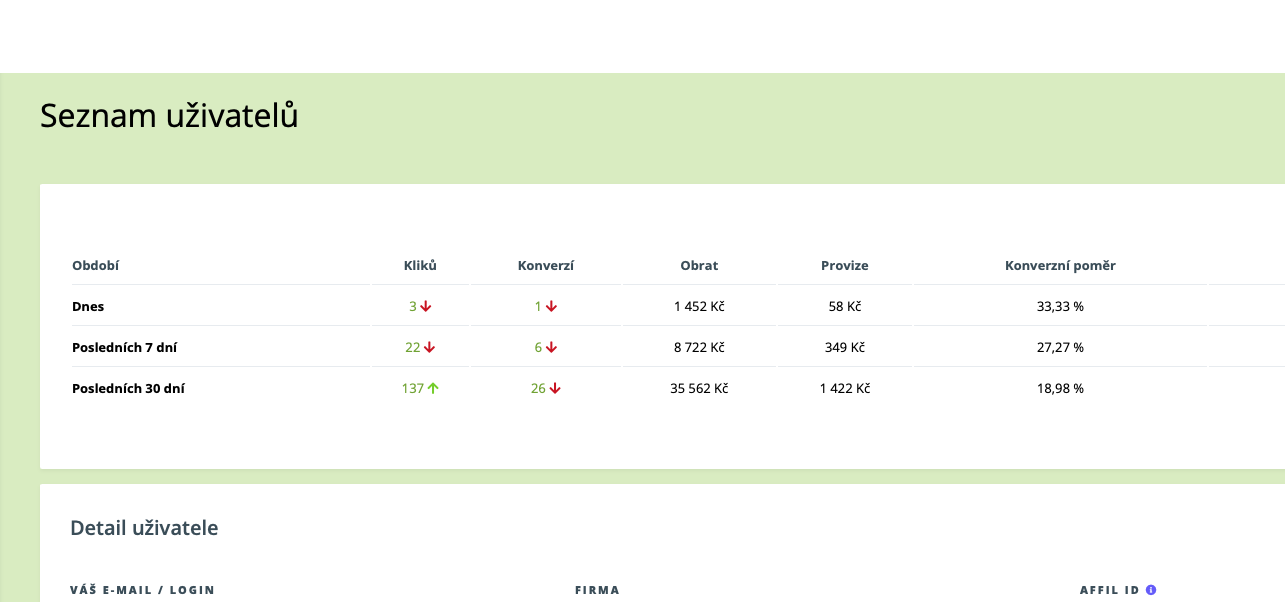This screenshot has width=1285, height=602.
Task: Click the 33,33 % conversion ratio value
Action: [x=1060, y=306]
